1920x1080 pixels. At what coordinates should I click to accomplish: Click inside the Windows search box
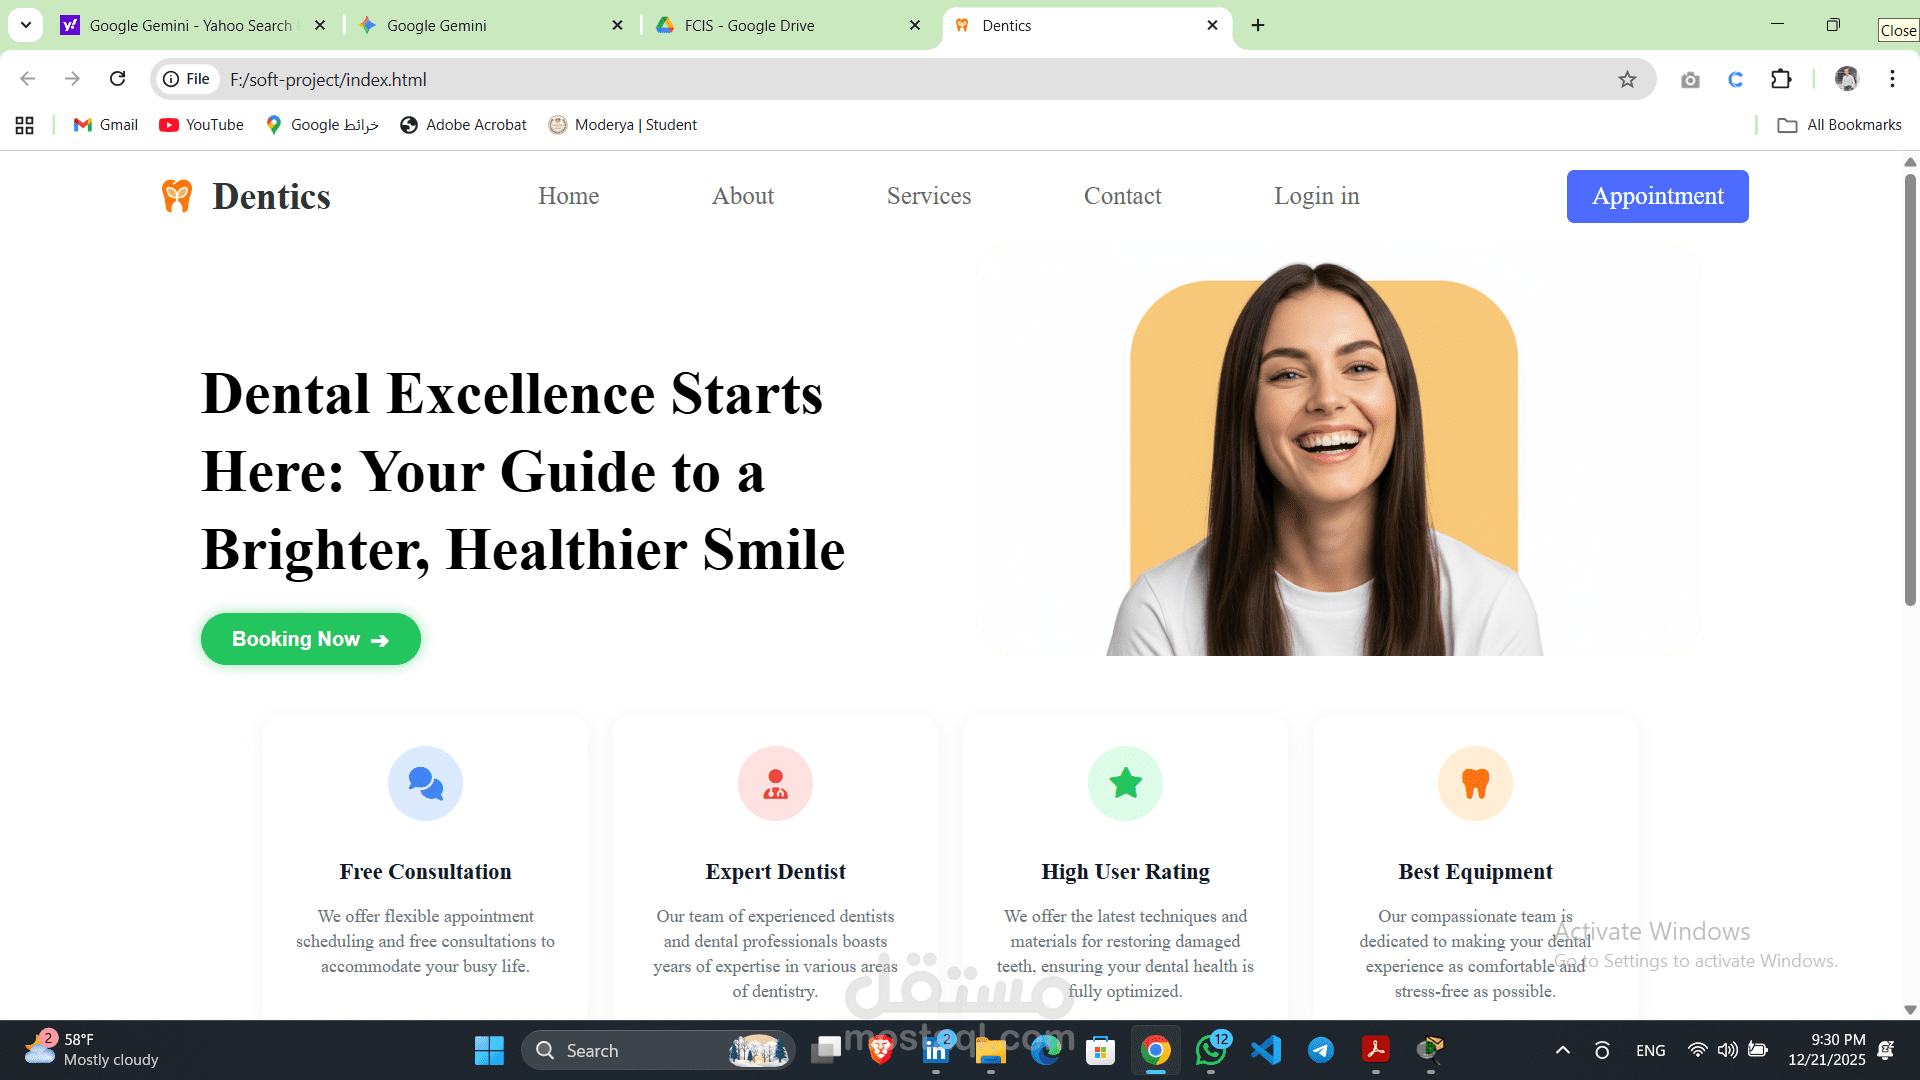(640, 1050)
